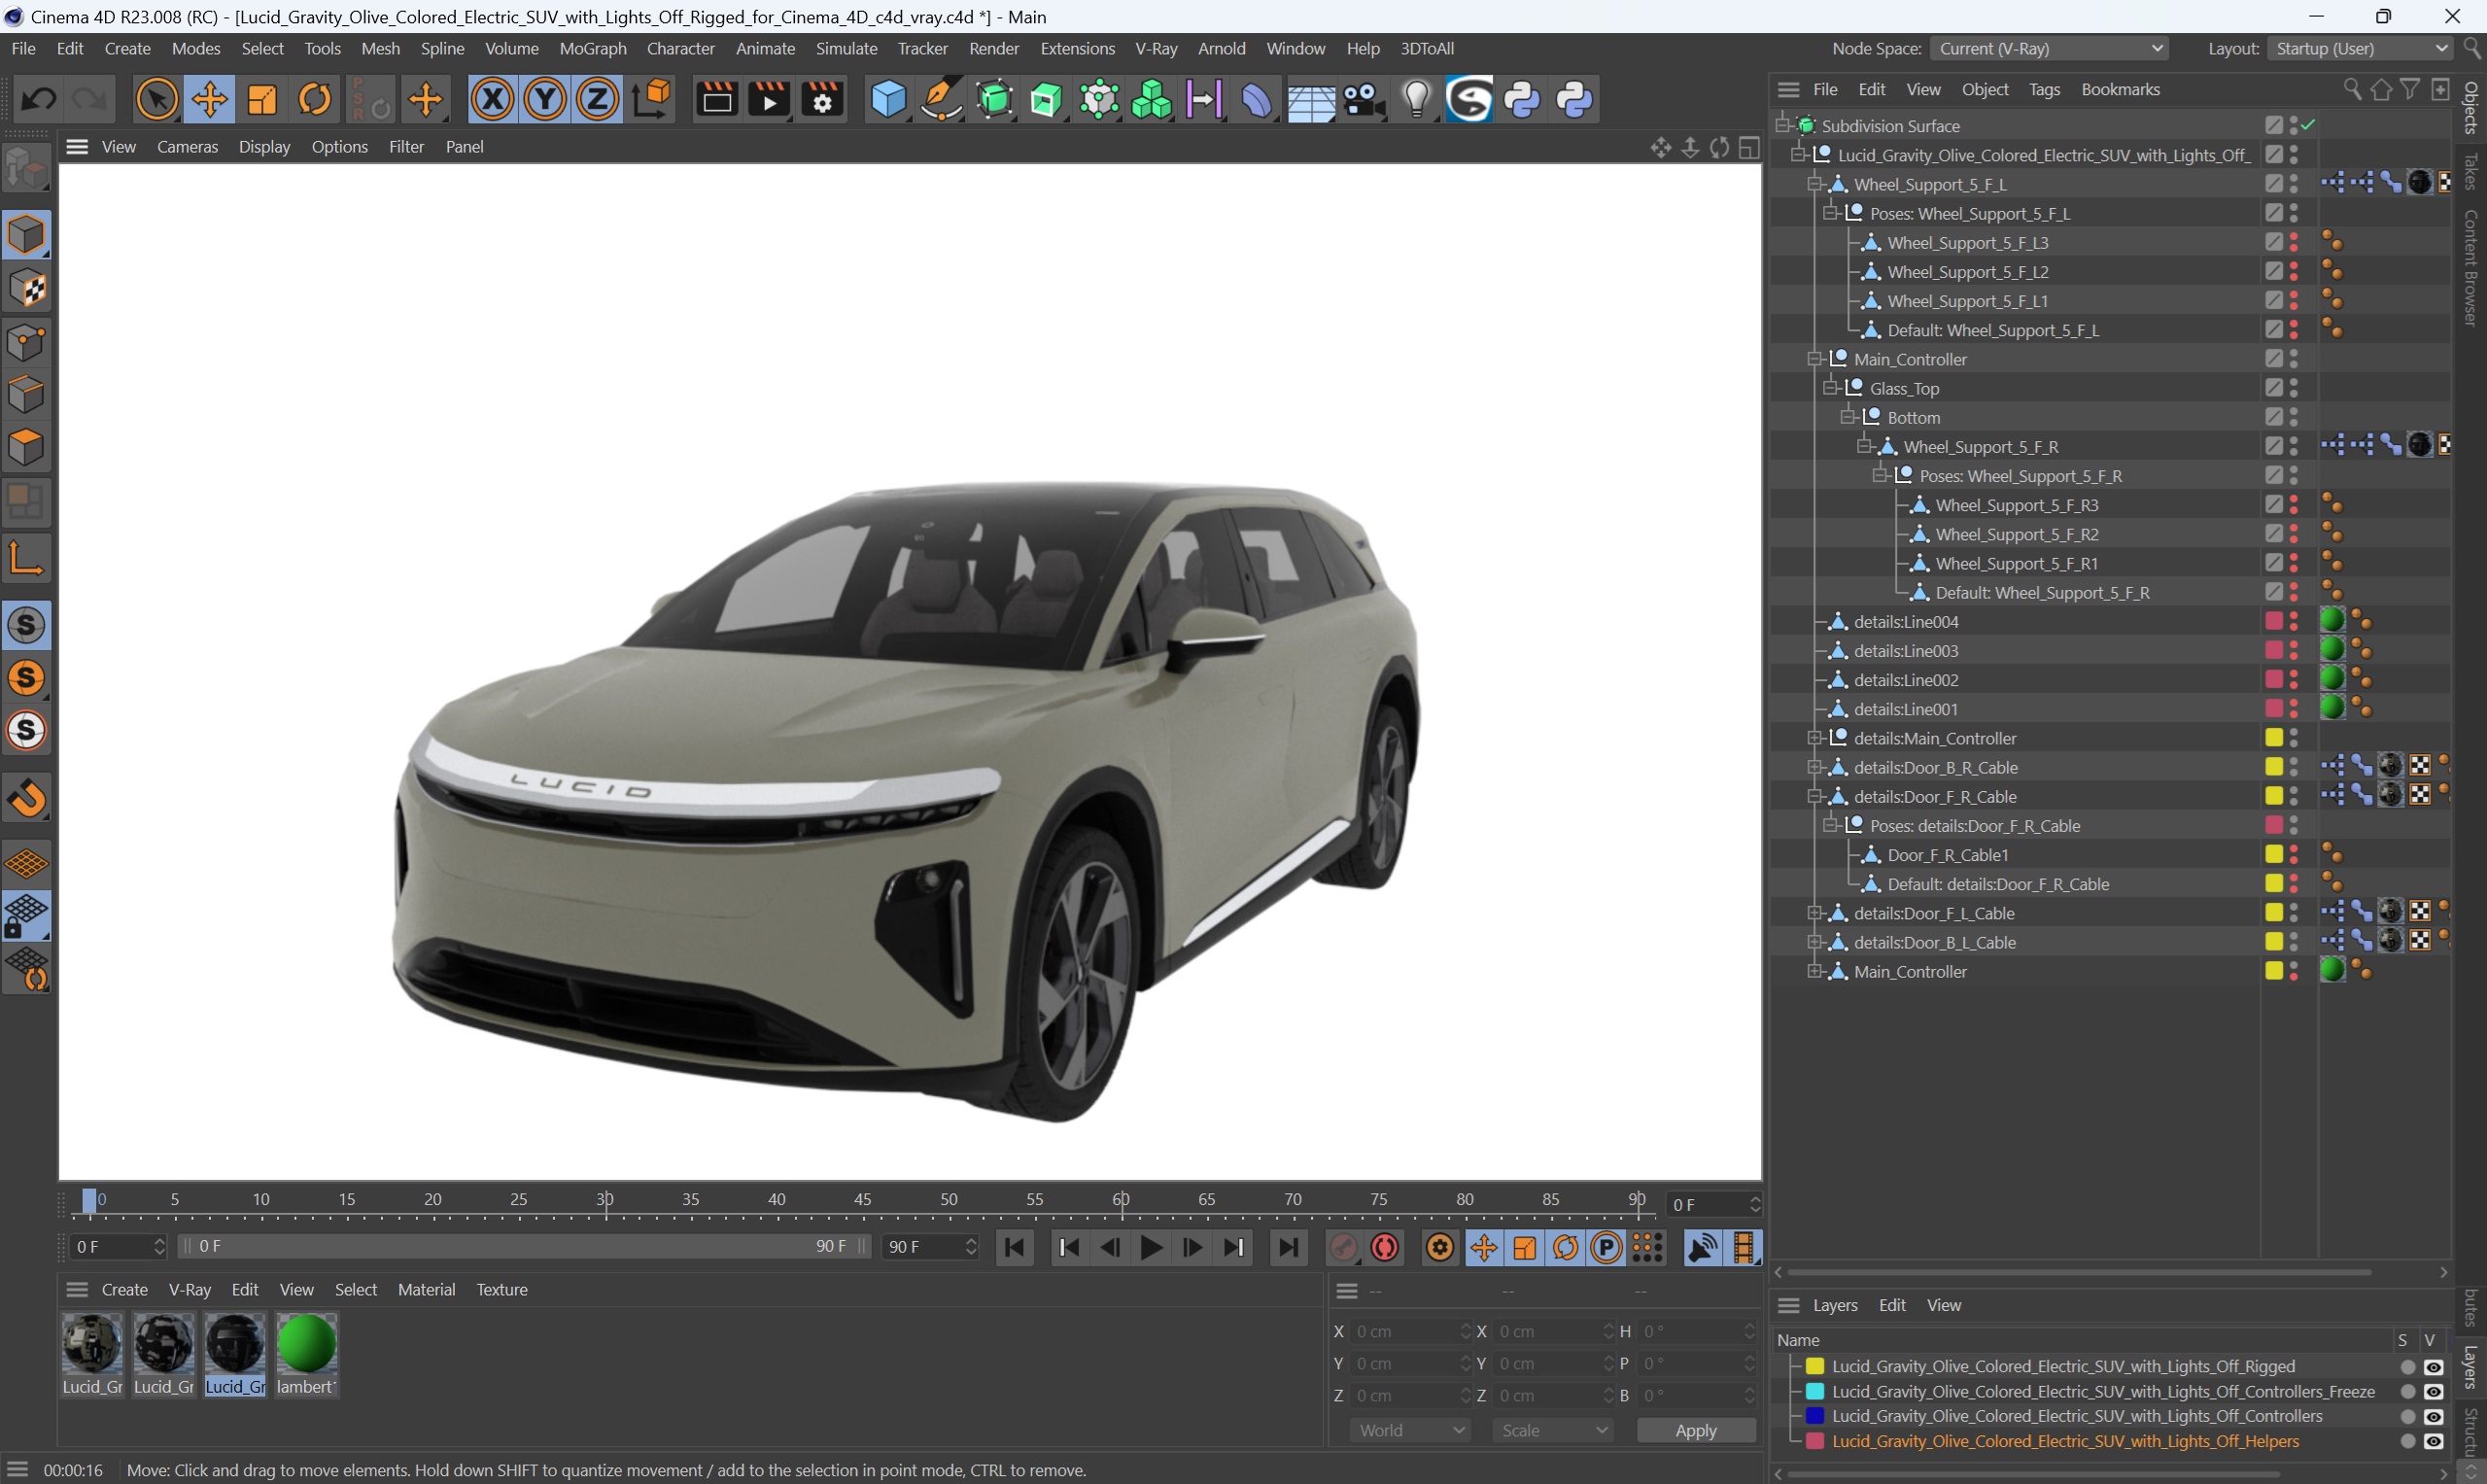
Task: Toggle X axis lock
Action: (493, 99)
